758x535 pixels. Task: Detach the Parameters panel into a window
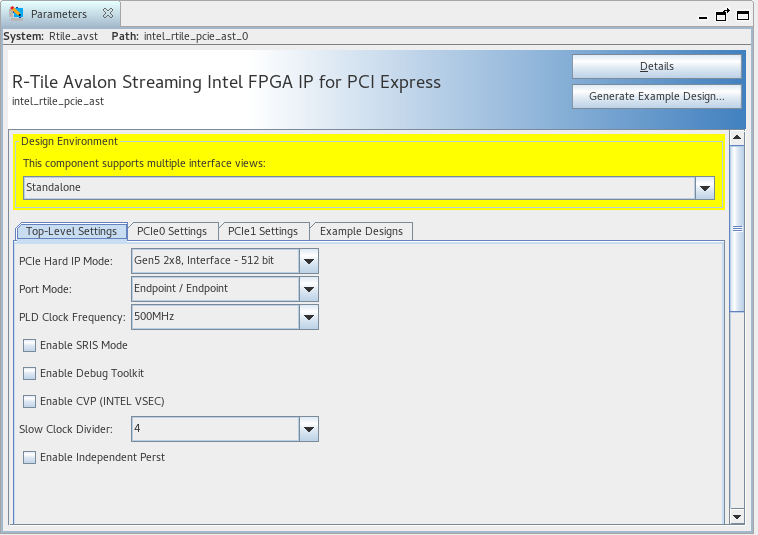(720, 16)
